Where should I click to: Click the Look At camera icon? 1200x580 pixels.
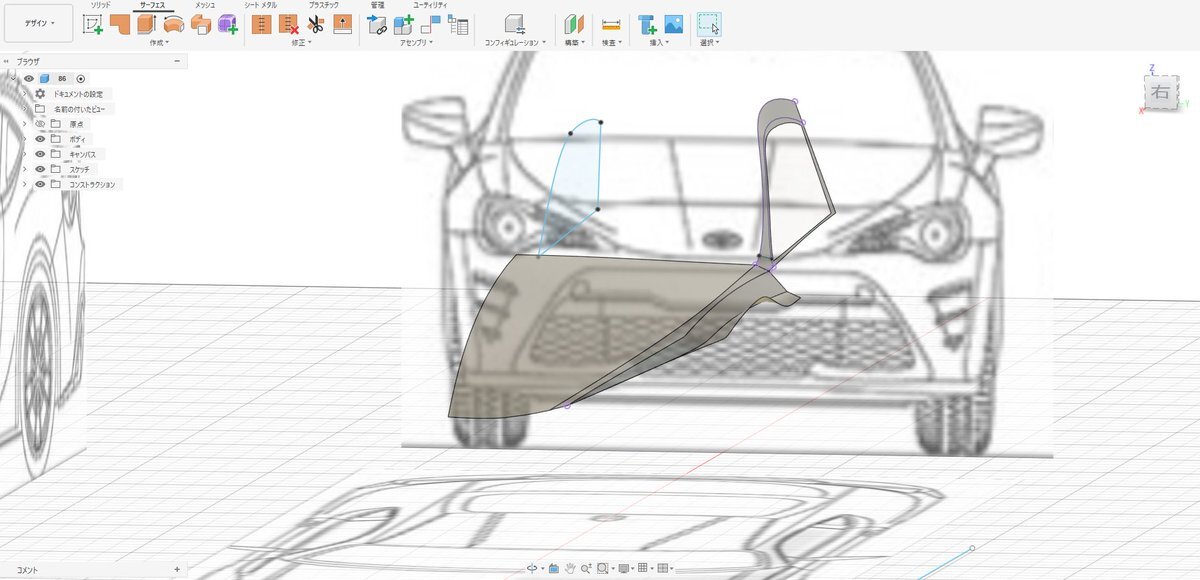553,568
